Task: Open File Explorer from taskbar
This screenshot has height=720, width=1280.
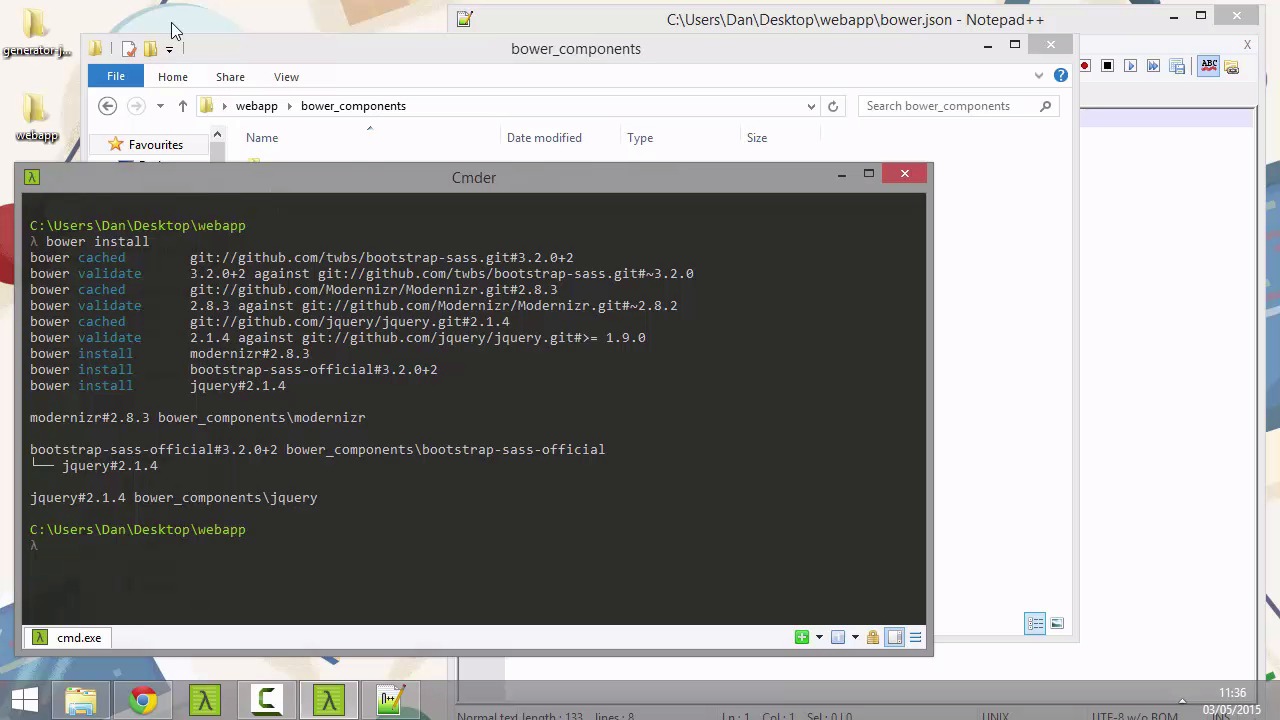Action: [x=81, y=700]
